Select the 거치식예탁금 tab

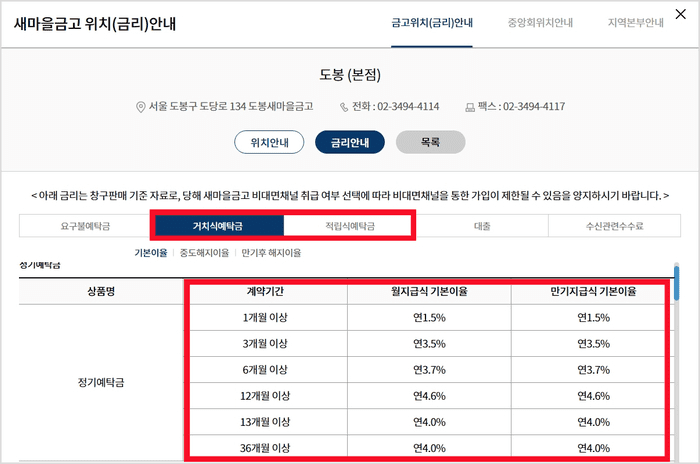pos(218,226)
